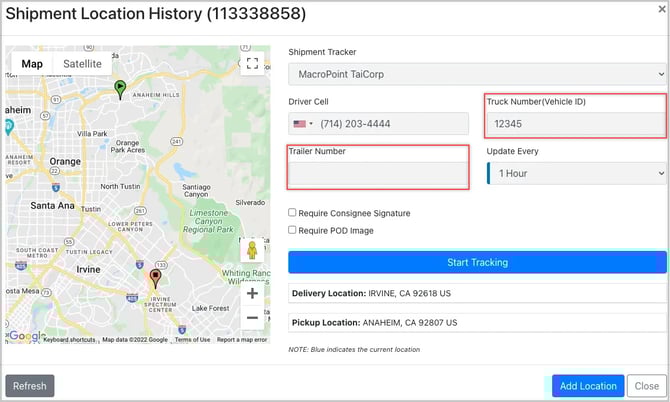Switch to the Satellite map view
The width and height of the screenshot is (670, 402).
pos(82,64)
